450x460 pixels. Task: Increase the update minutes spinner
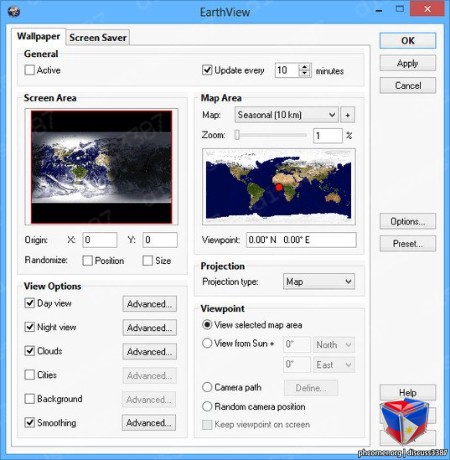coord(304,67)
